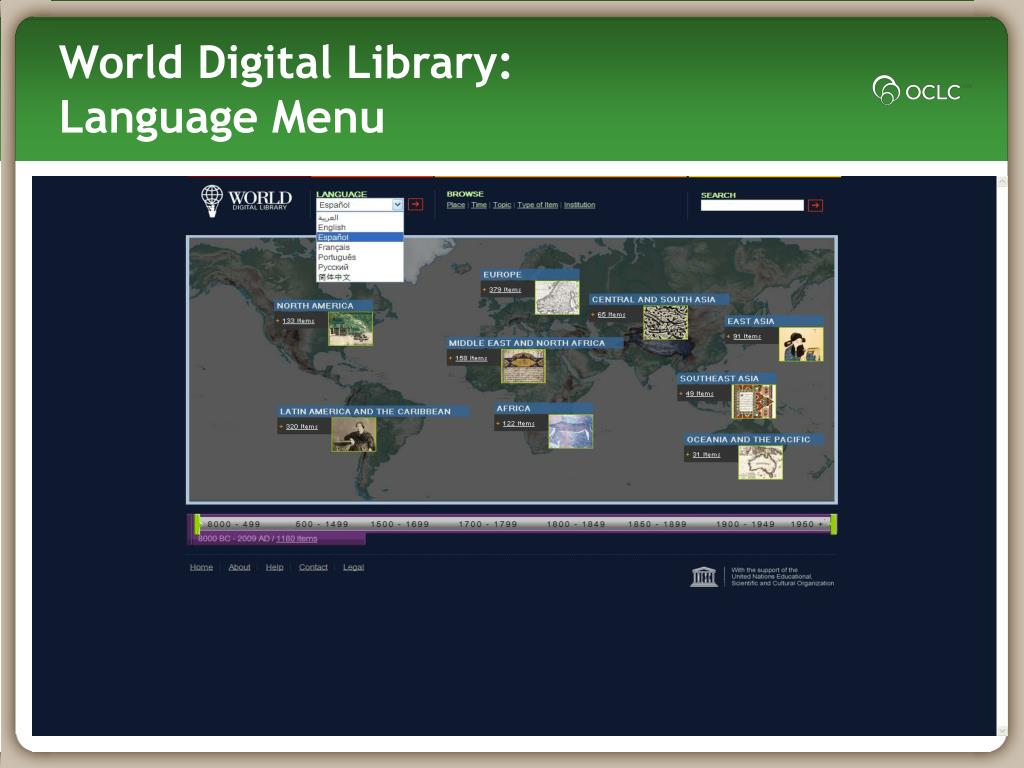
Task: Open the Europe map thumbnail
Action: click(557, 298)
